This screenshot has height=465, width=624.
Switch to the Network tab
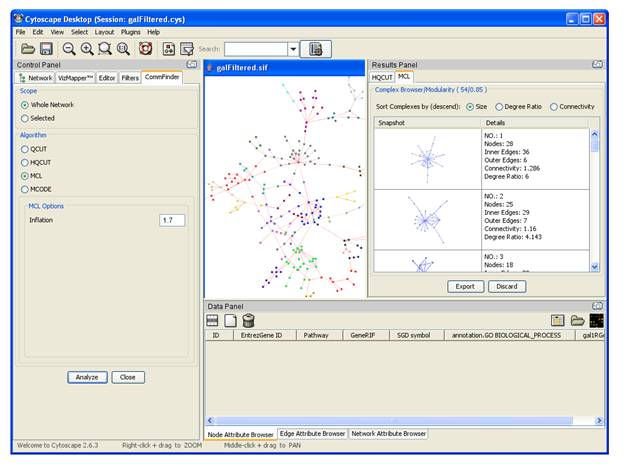pos(36,78)
